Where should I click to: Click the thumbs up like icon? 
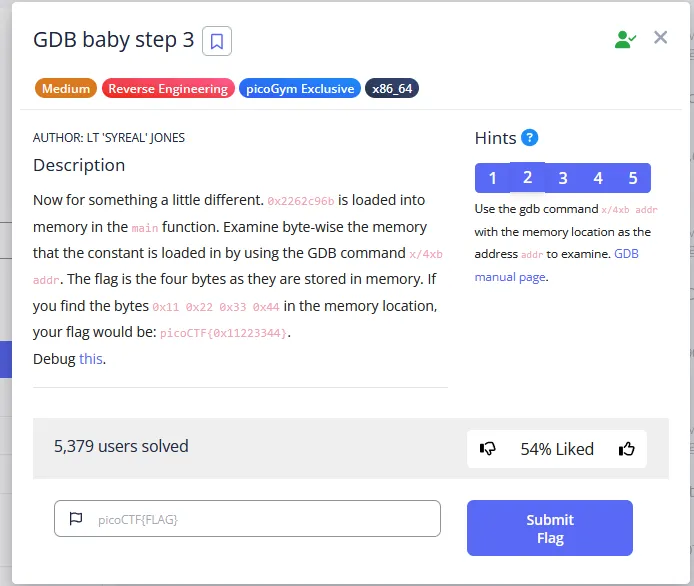627,449
